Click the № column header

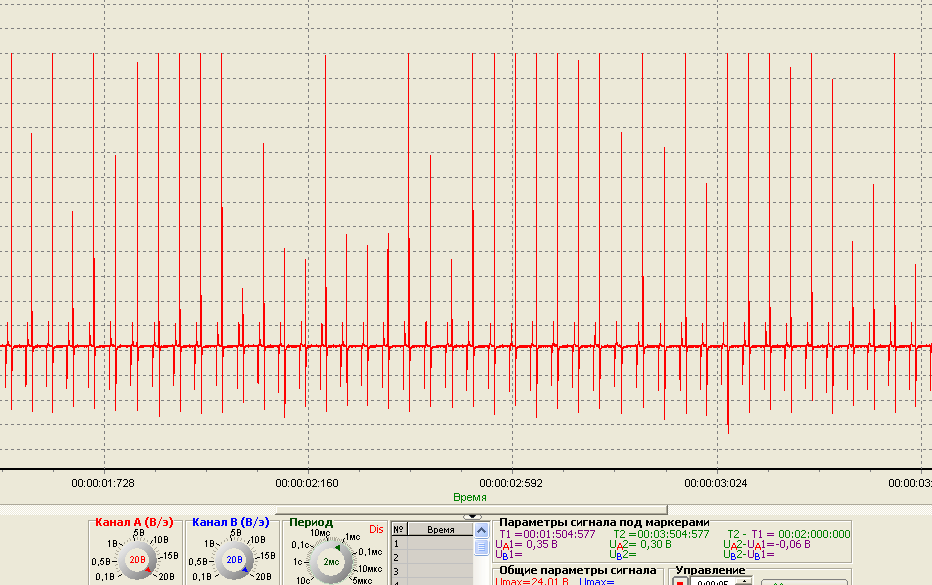[399, 530]
